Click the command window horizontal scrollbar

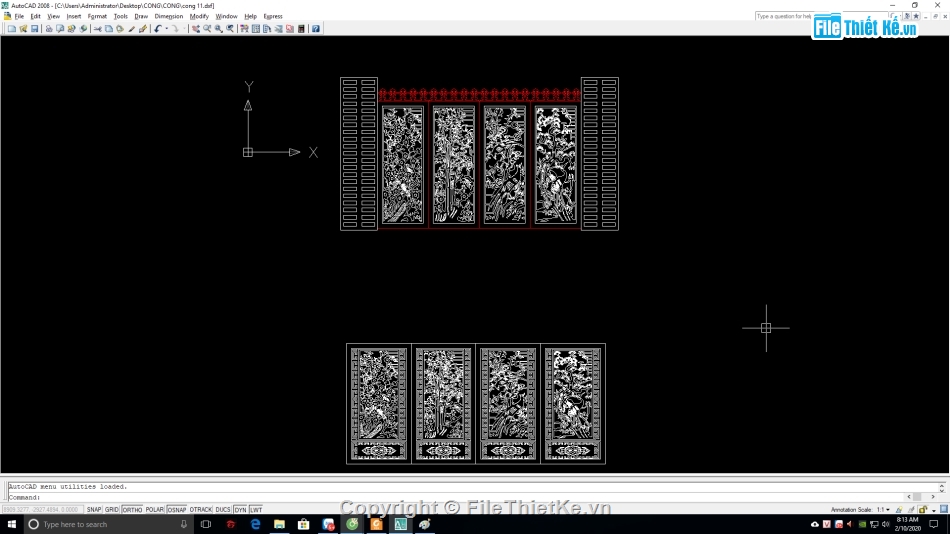921,497
